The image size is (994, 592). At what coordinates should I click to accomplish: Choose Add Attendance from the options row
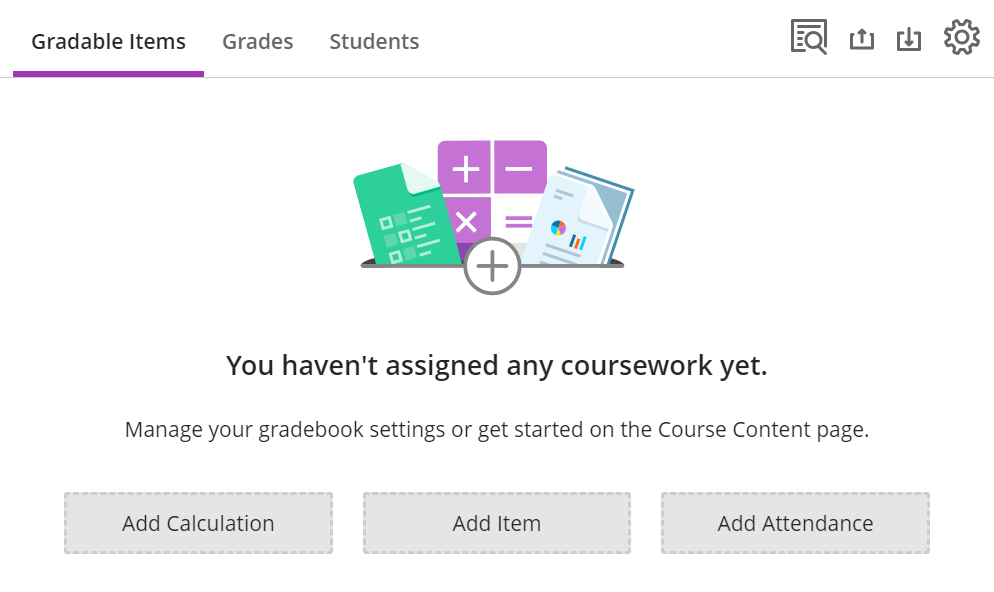click(x=795, y=523)
